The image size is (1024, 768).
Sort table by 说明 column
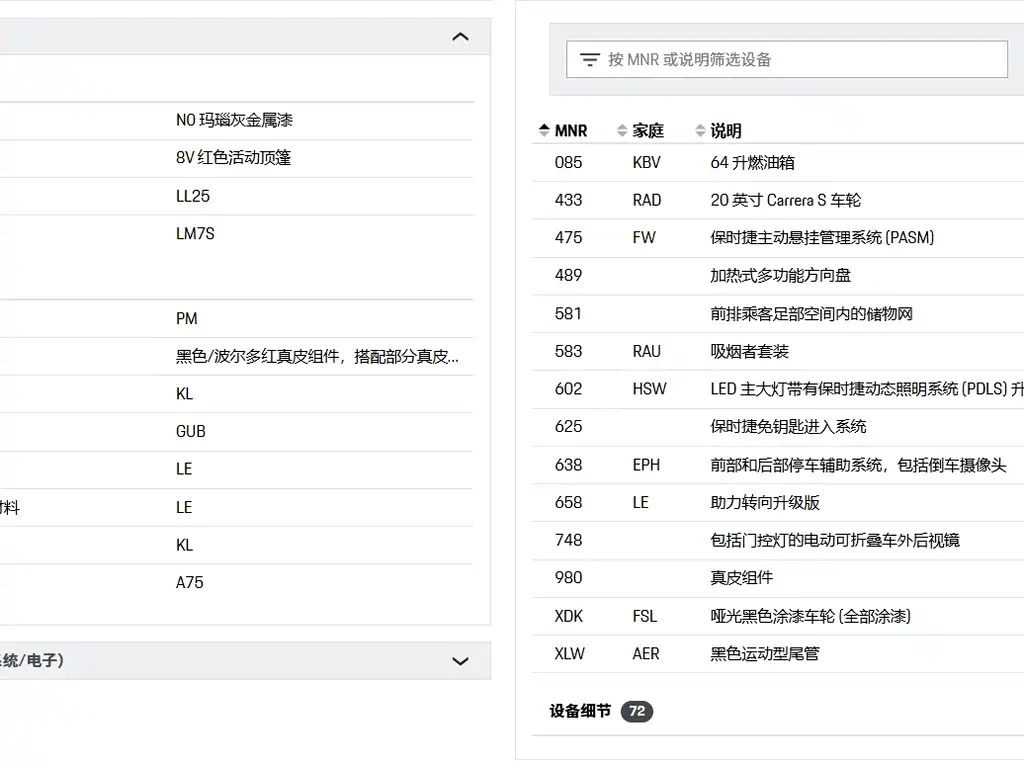(718, 131)
